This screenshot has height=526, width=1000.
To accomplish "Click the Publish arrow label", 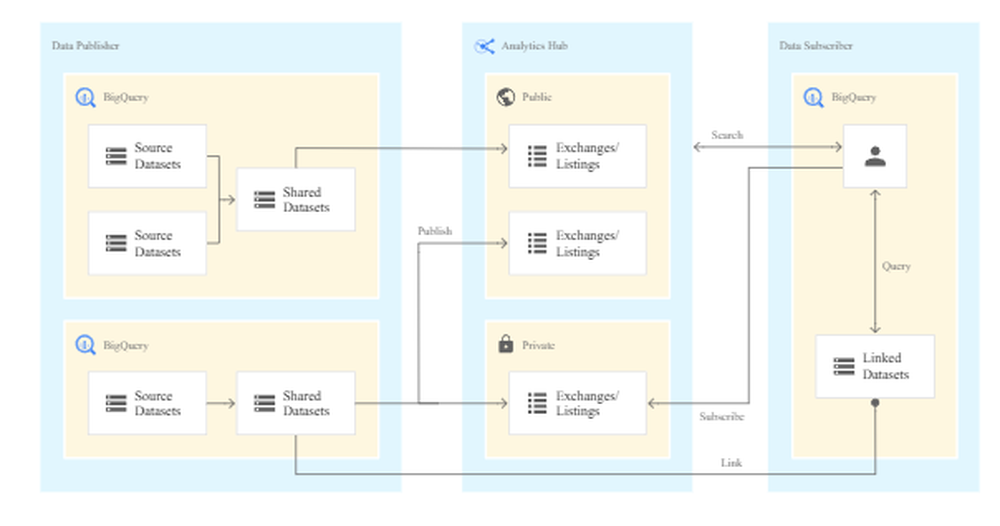I will (x=435, y=231).
